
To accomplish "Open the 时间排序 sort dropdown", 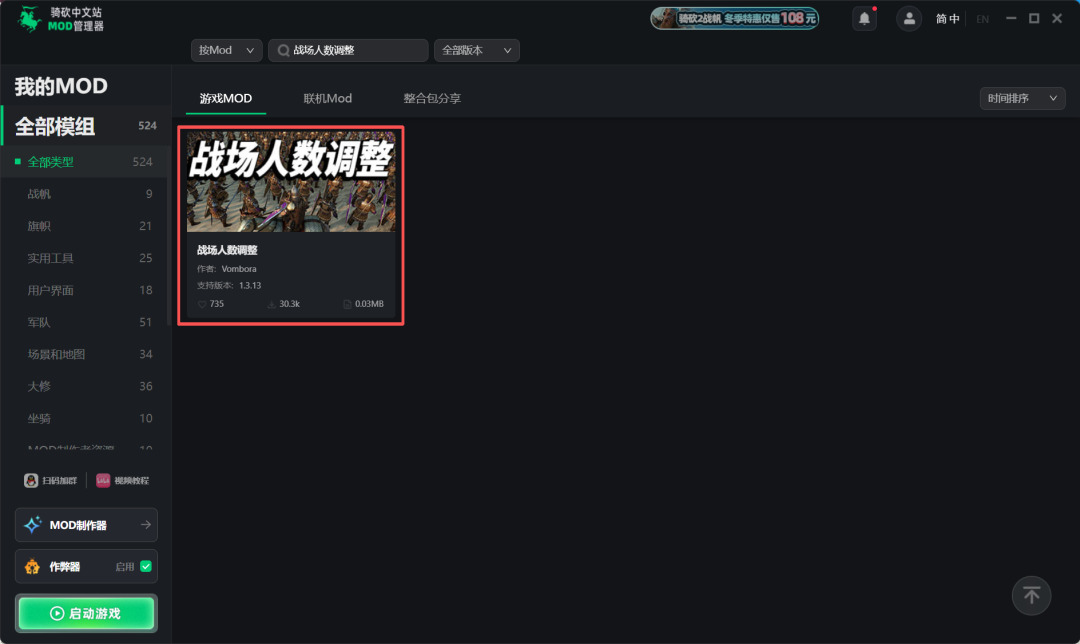I will [1022, 98].
